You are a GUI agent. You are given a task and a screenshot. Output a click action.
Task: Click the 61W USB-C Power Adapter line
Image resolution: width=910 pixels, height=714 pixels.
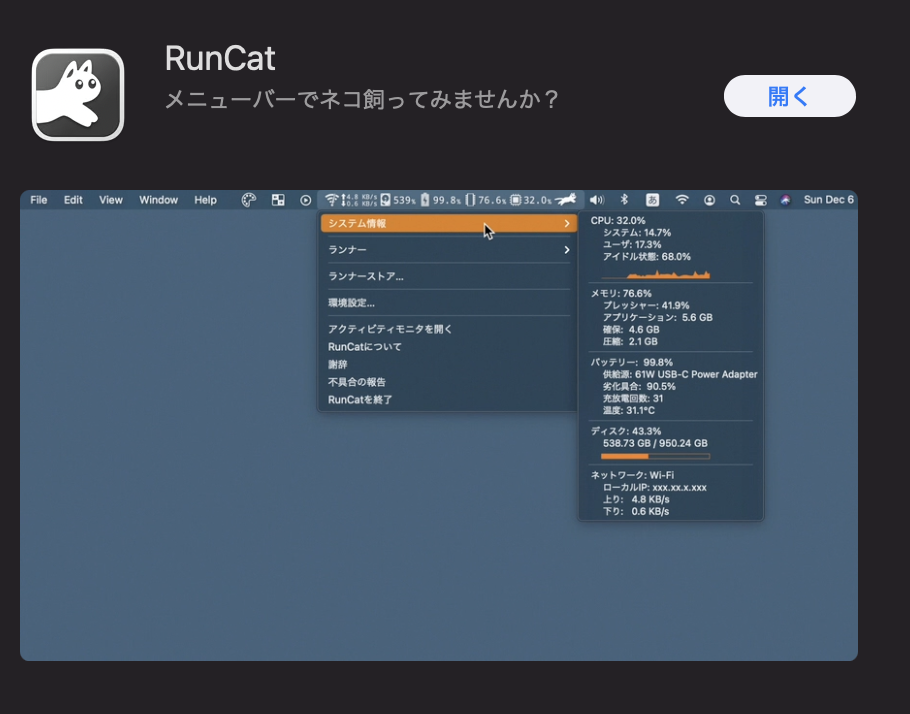click(x=680, y=374)
